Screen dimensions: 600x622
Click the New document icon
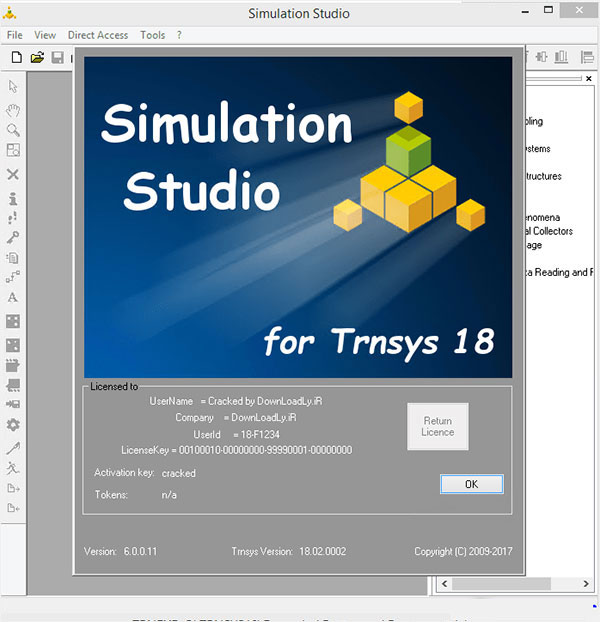point(15,57)
